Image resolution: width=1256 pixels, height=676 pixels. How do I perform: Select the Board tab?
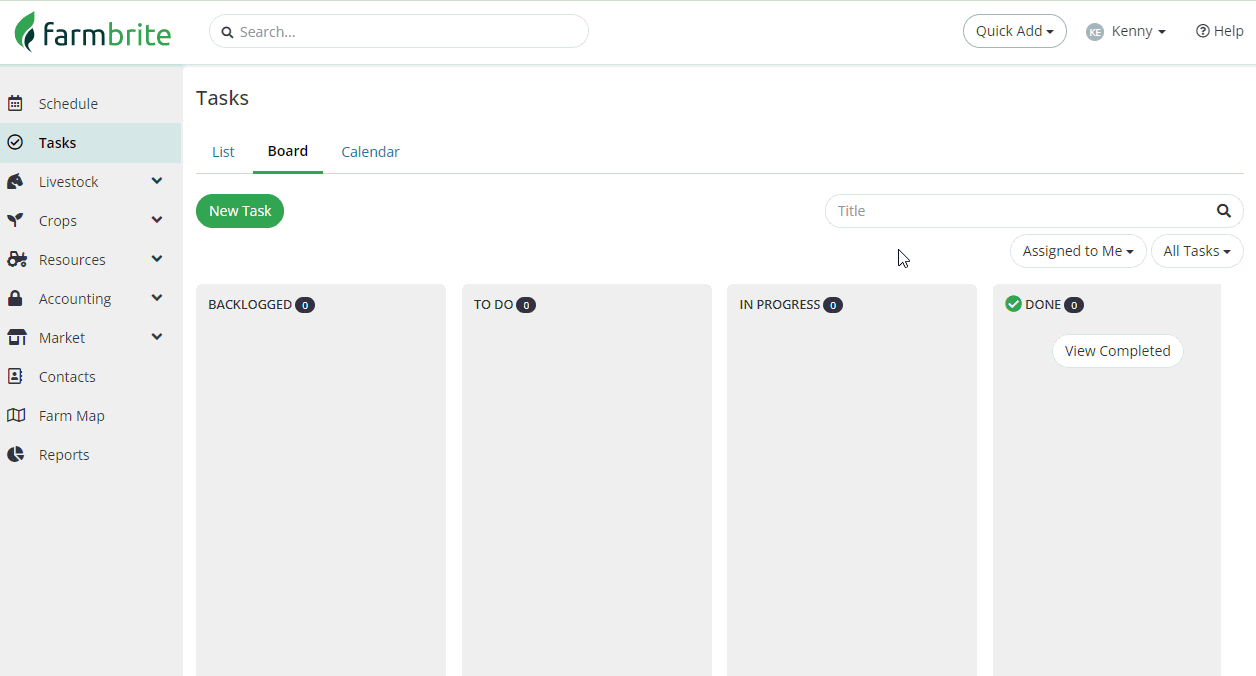click(x=288, y=151)
